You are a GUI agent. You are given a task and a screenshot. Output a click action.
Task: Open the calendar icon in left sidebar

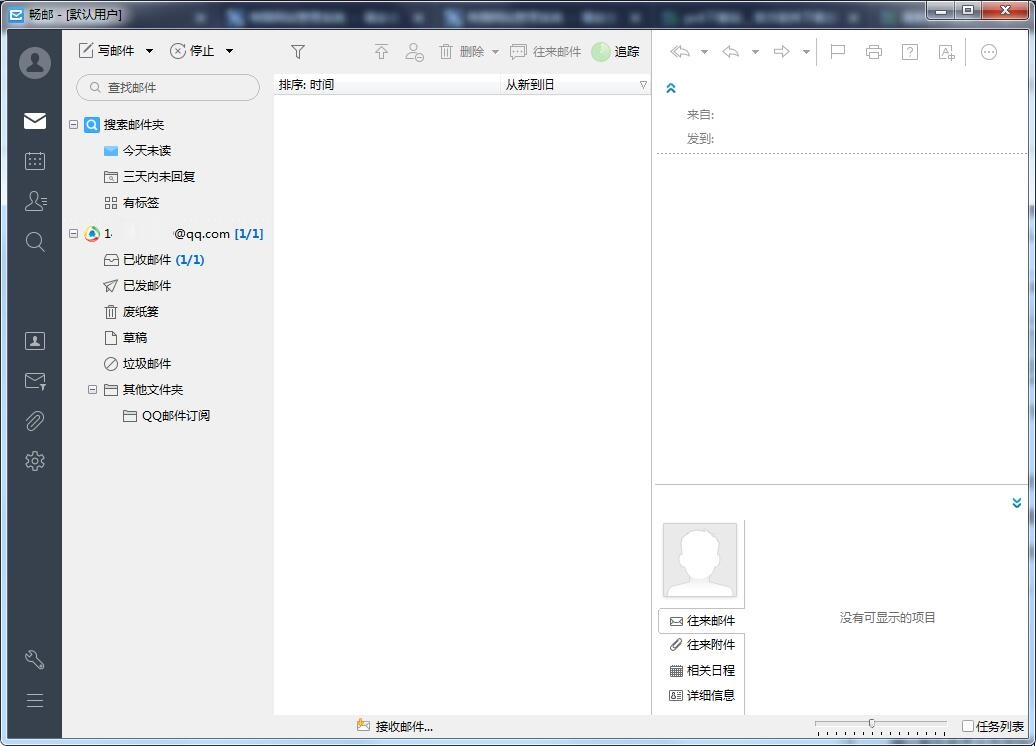tap(34, 161)
